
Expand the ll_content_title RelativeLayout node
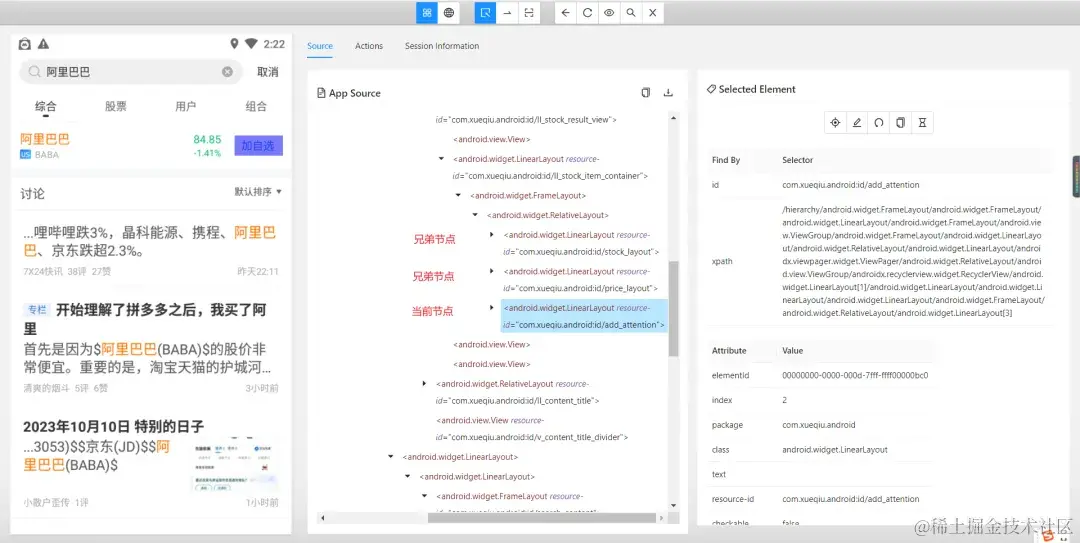(x=424, y=383)
